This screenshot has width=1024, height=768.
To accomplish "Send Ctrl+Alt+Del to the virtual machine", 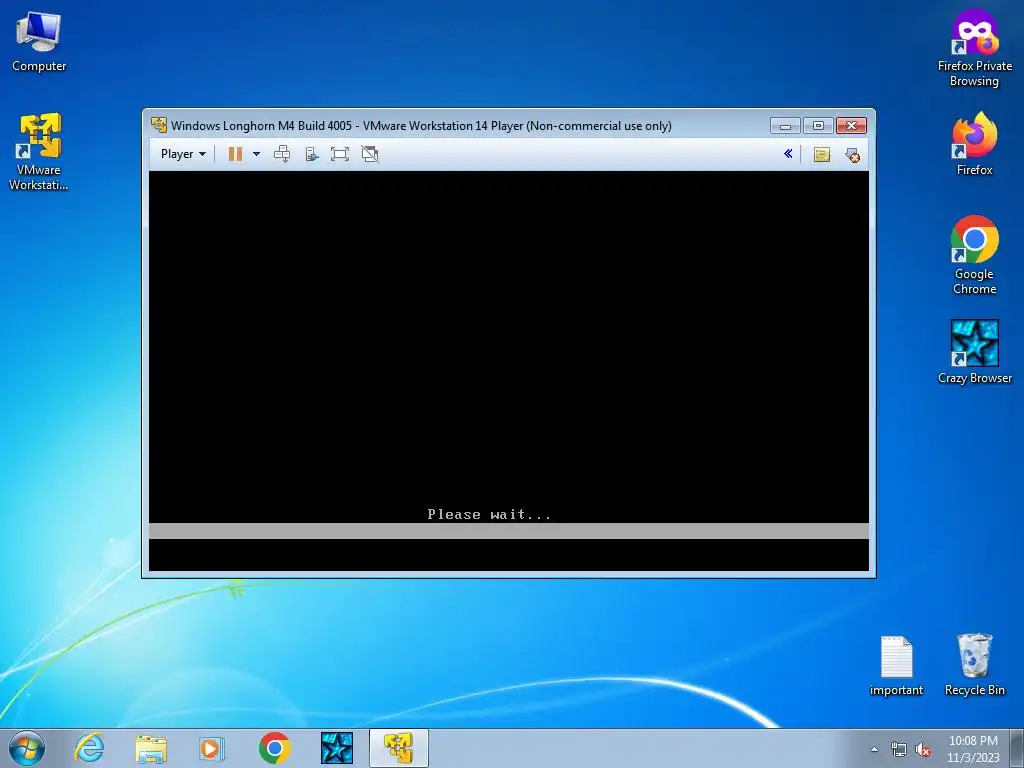I will pos(282,154).
